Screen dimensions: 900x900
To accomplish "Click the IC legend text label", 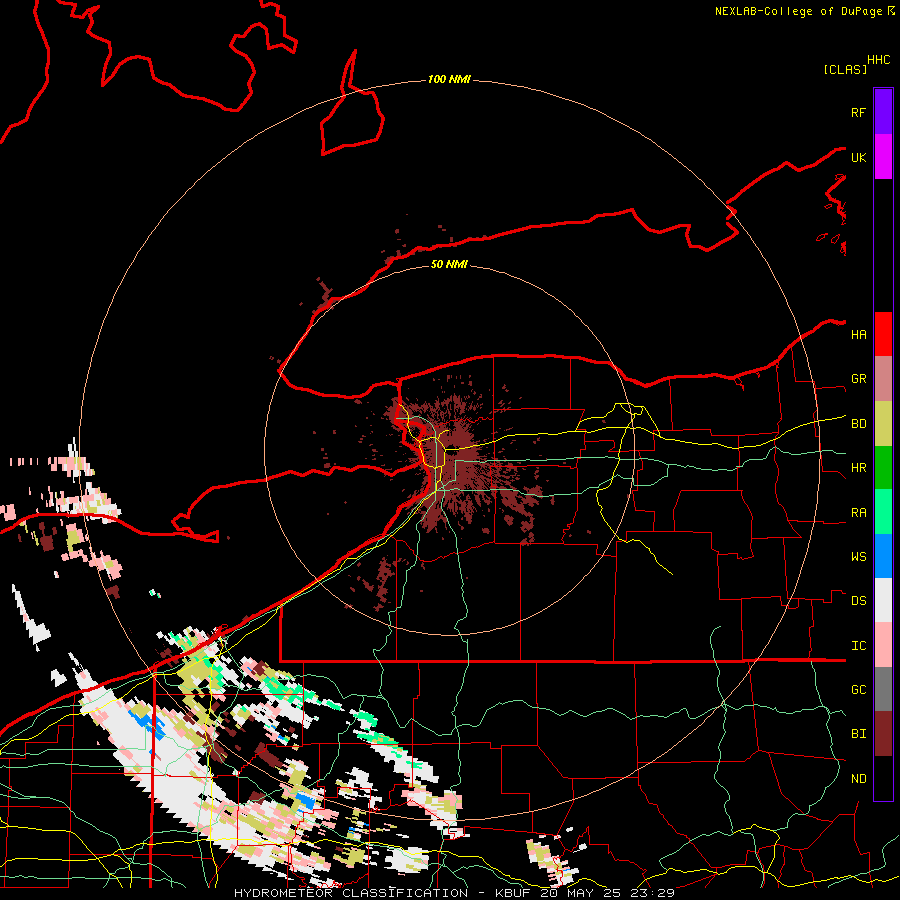I will click(x=859, y=646).
